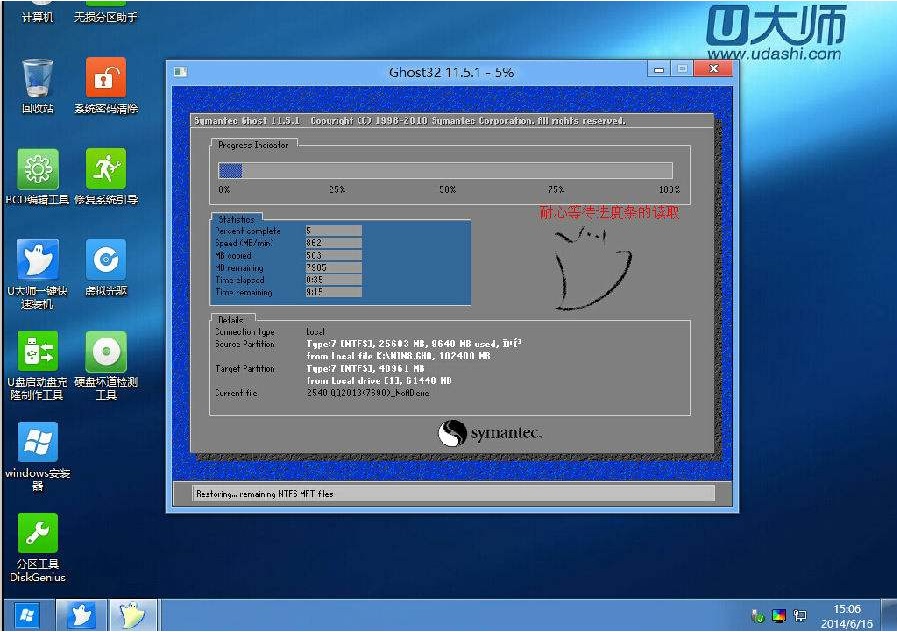The height and width of the screenshot is (632, 897).
Task: Launch the 分区工具 DiskGenius wrench icon
Action: pos(38,533)
